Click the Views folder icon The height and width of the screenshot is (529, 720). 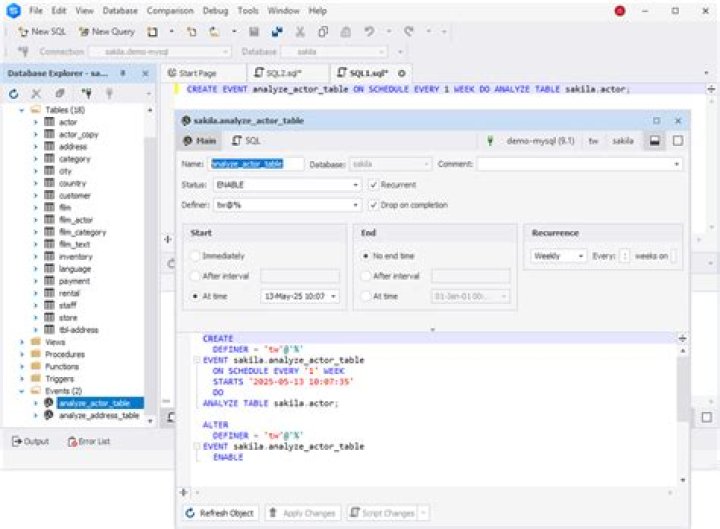[36, 342]
